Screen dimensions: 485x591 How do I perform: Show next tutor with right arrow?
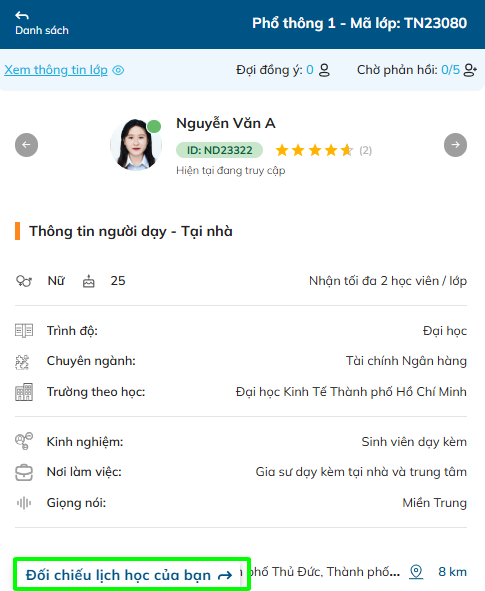455,145
